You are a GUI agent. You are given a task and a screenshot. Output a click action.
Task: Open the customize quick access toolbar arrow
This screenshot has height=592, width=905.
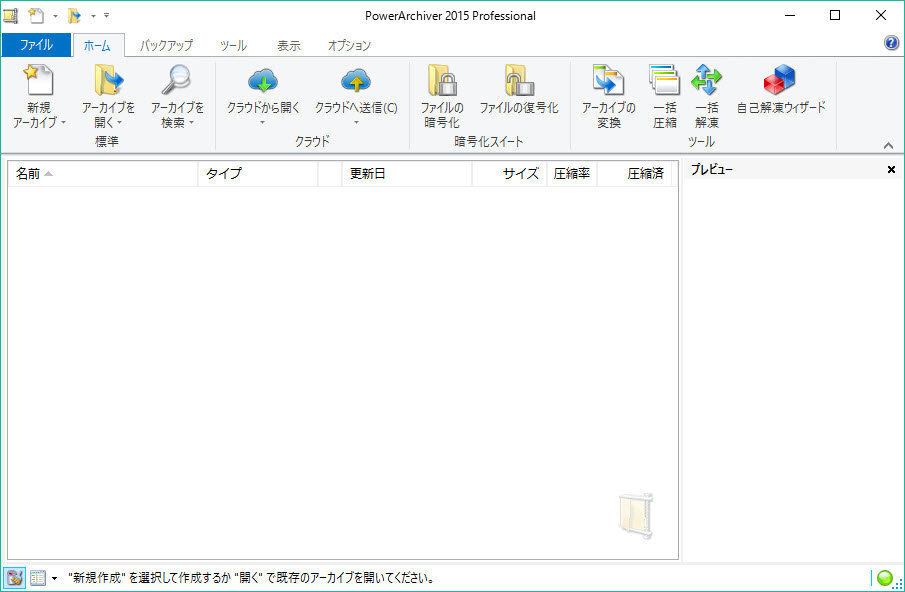point(106,16)
